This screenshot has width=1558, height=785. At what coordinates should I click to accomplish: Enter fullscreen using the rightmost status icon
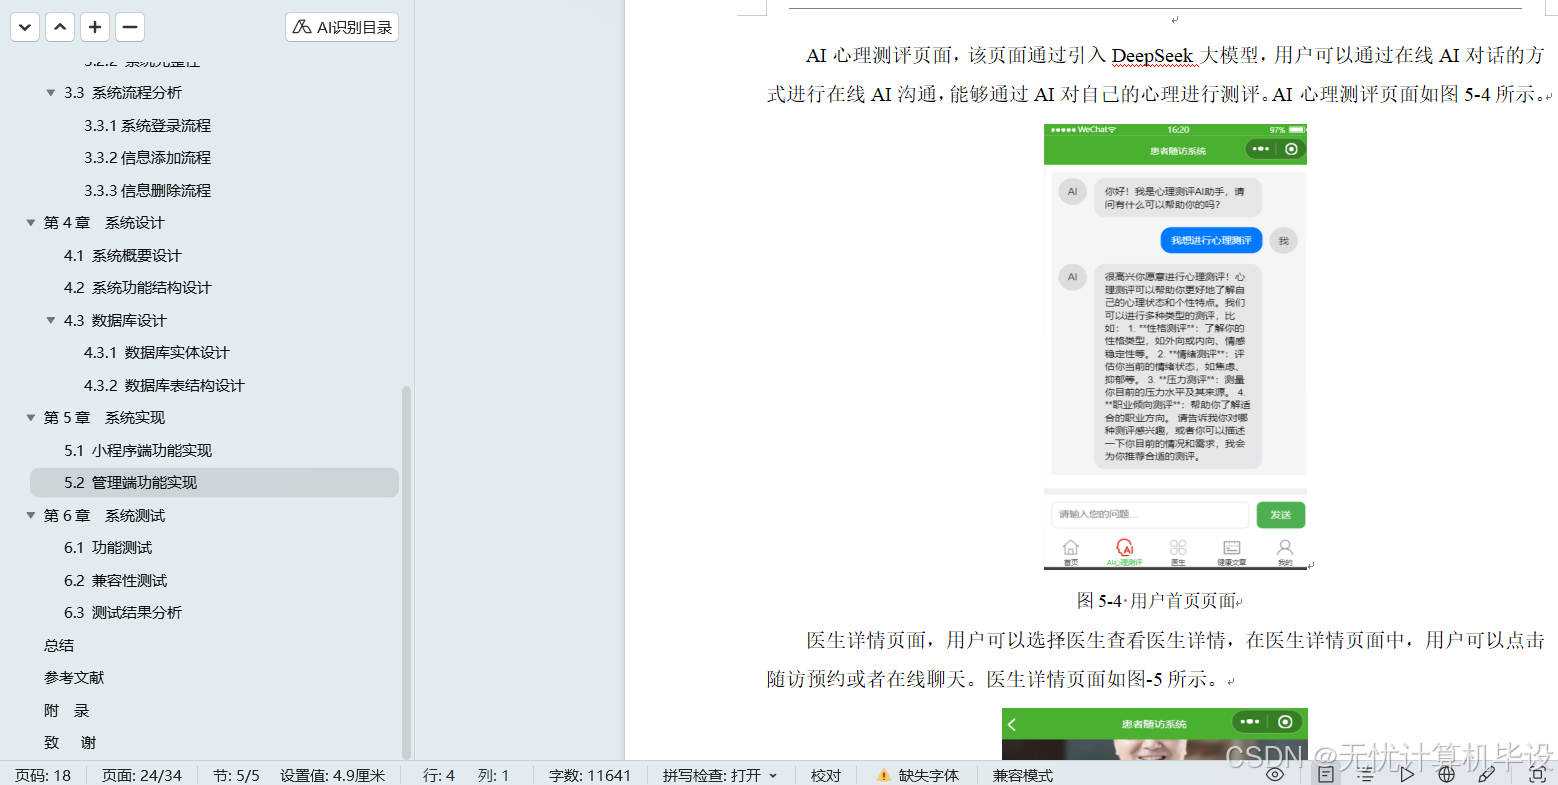tap(1538, 776)
